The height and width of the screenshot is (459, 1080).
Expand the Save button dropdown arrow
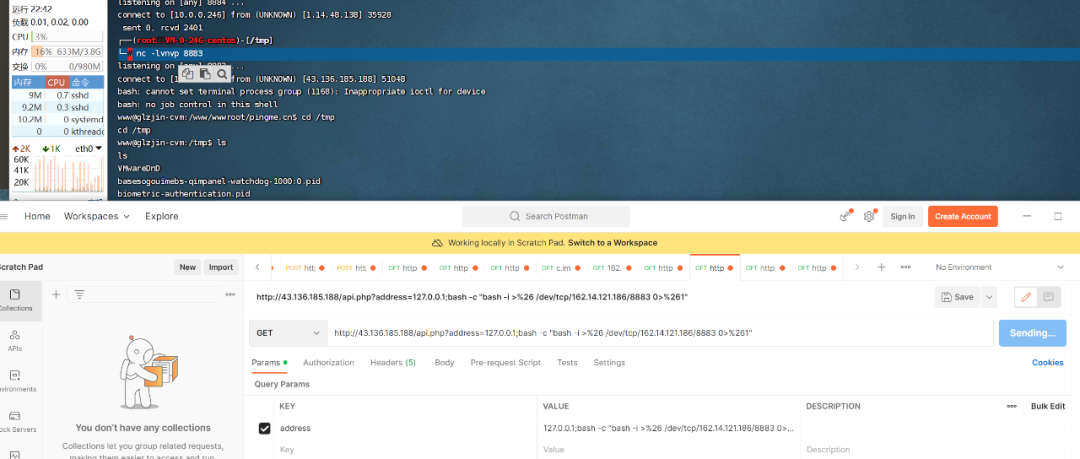[990, 297]
